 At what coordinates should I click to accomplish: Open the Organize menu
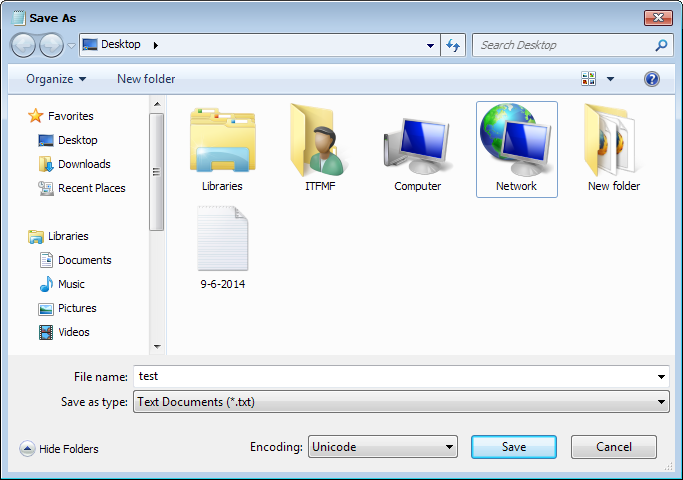[x=56, y=79]
